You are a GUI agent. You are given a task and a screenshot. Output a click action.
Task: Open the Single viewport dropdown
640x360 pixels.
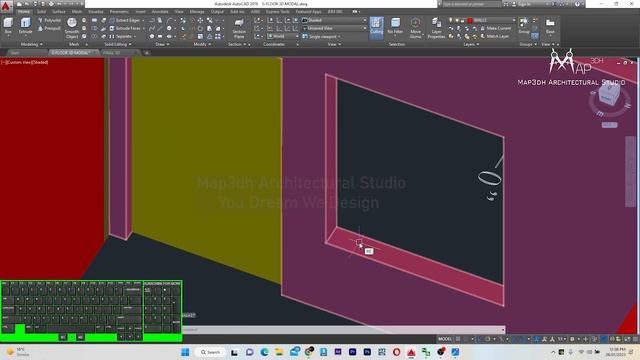coord(322,36)
